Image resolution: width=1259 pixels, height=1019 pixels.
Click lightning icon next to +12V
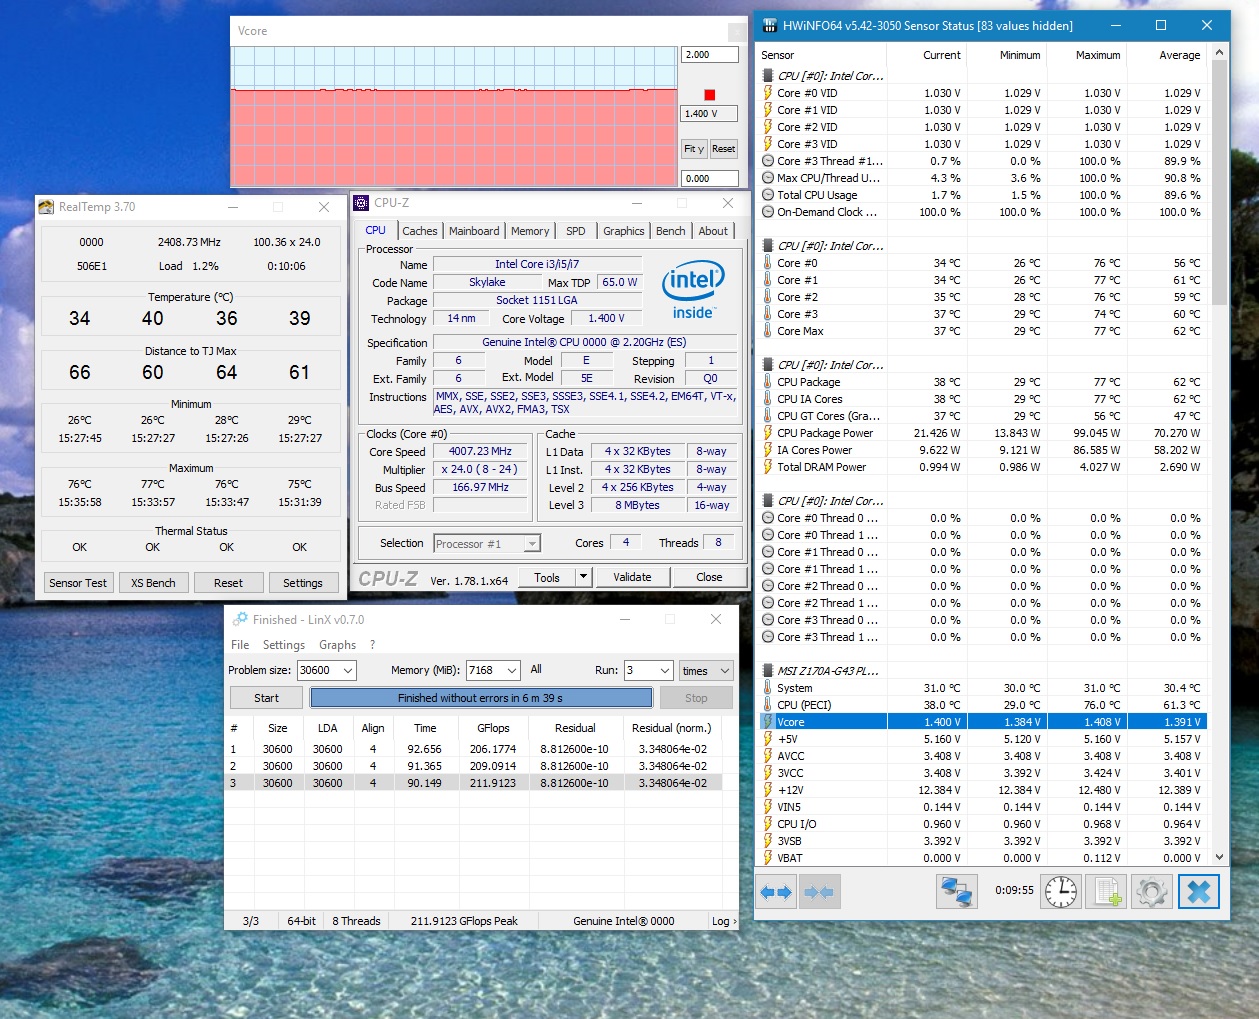tap(768, 790)
